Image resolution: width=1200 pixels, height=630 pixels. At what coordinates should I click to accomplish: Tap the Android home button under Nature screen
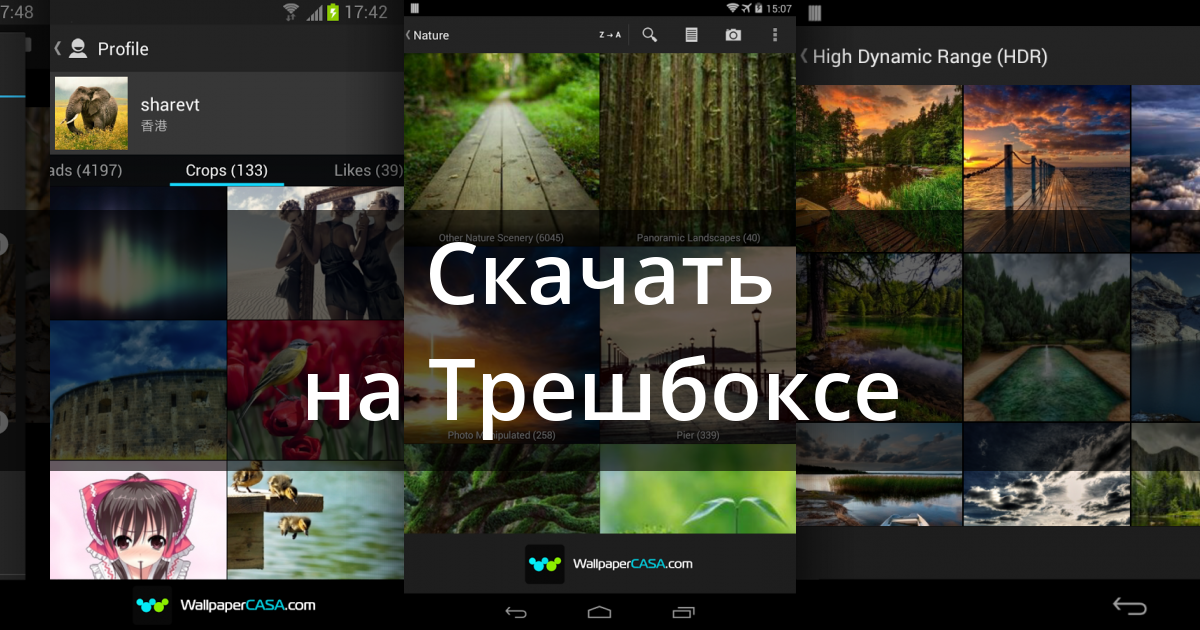click(x=600, y=611)
